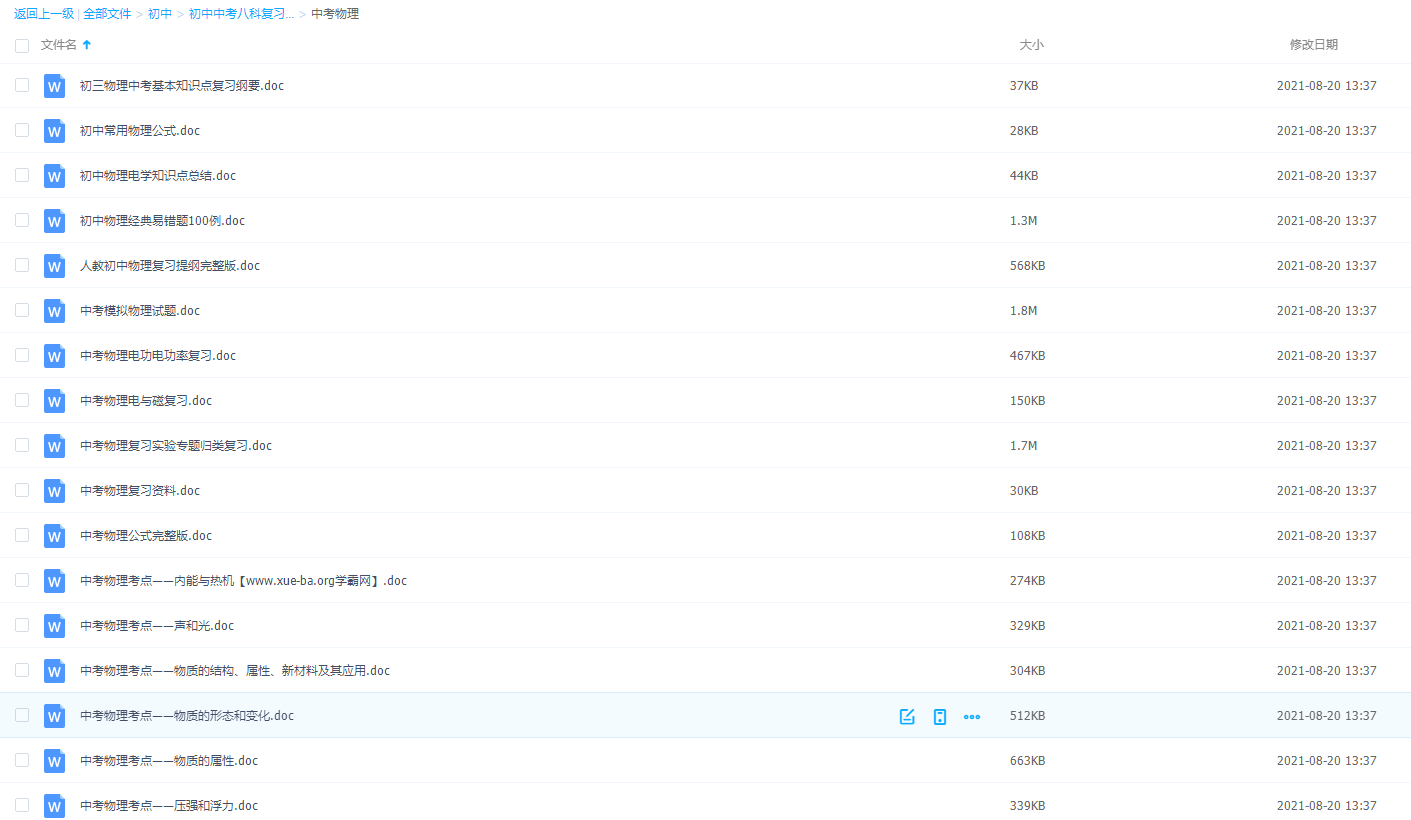Screen dimensions: 1411x820
Task: Click Word icon of 中考物理考点——声和光.doc
Action: tap(54, 626)
